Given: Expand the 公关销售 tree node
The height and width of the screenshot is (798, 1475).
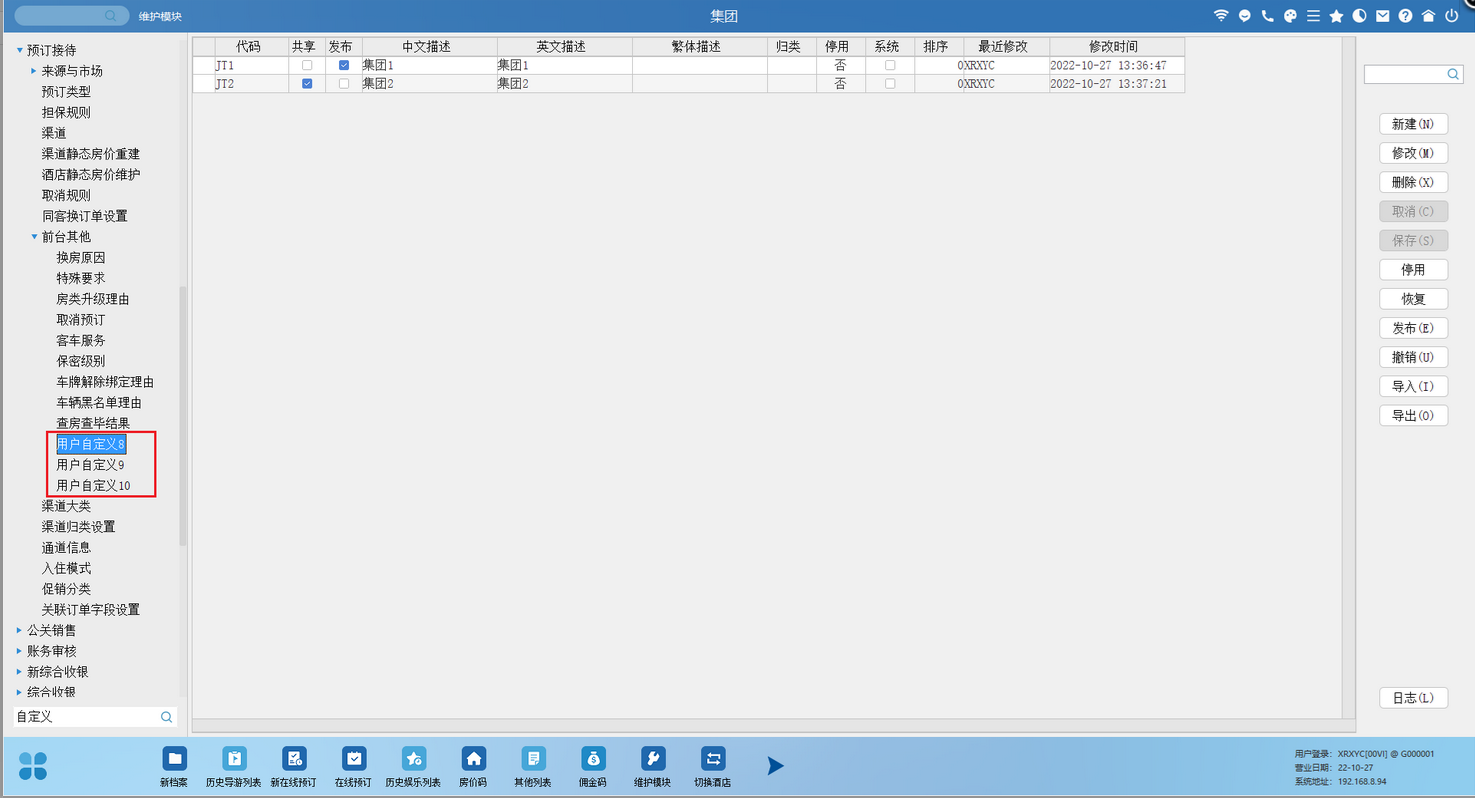Looking at the screenshot, I should point(19,630).
